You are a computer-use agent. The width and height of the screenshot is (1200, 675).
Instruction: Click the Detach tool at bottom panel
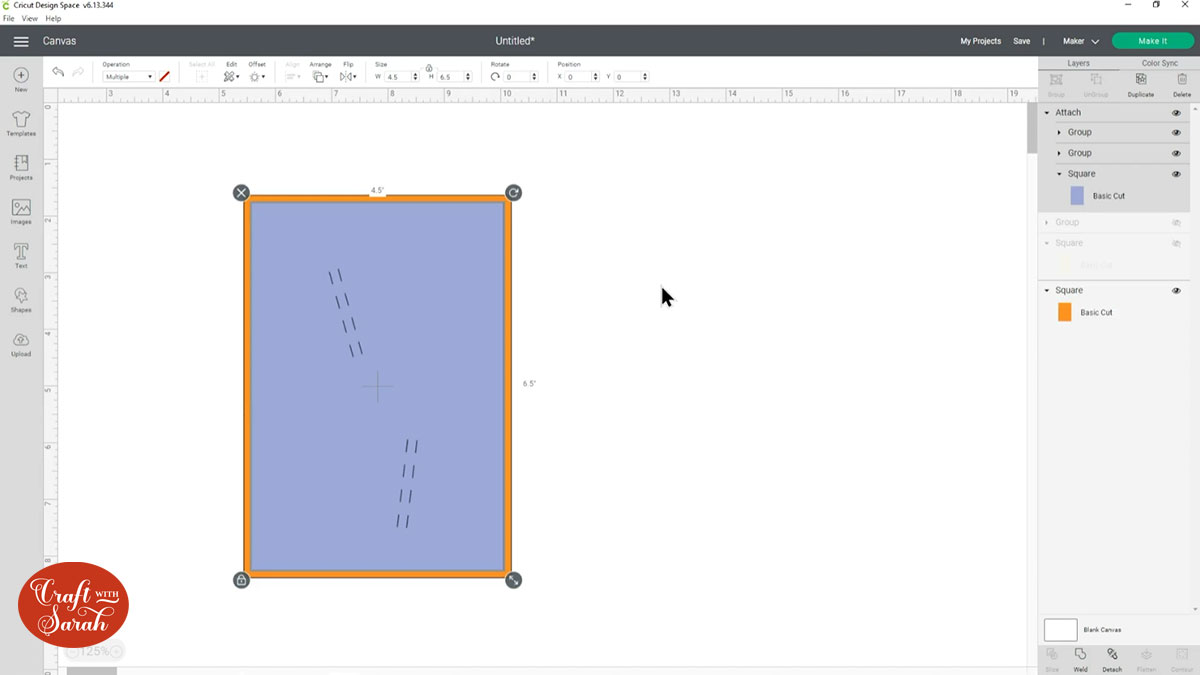point(1112,659)
